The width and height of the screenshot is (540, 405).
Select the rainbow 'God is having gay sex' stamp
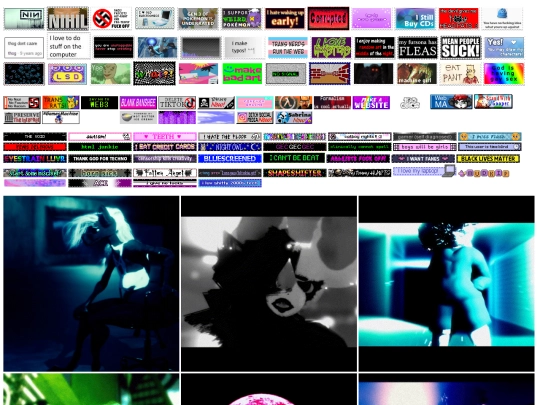coord(504,74)
